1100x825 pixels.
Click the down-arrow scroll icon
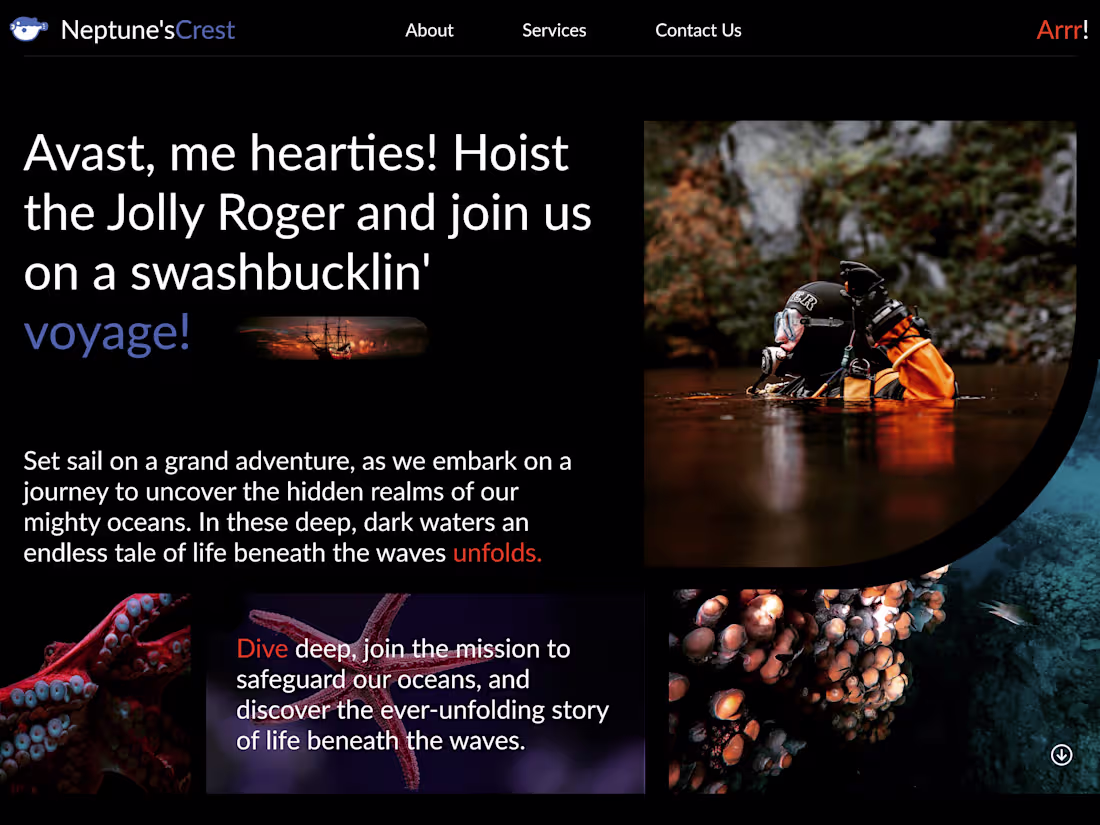coord(1061,755)
